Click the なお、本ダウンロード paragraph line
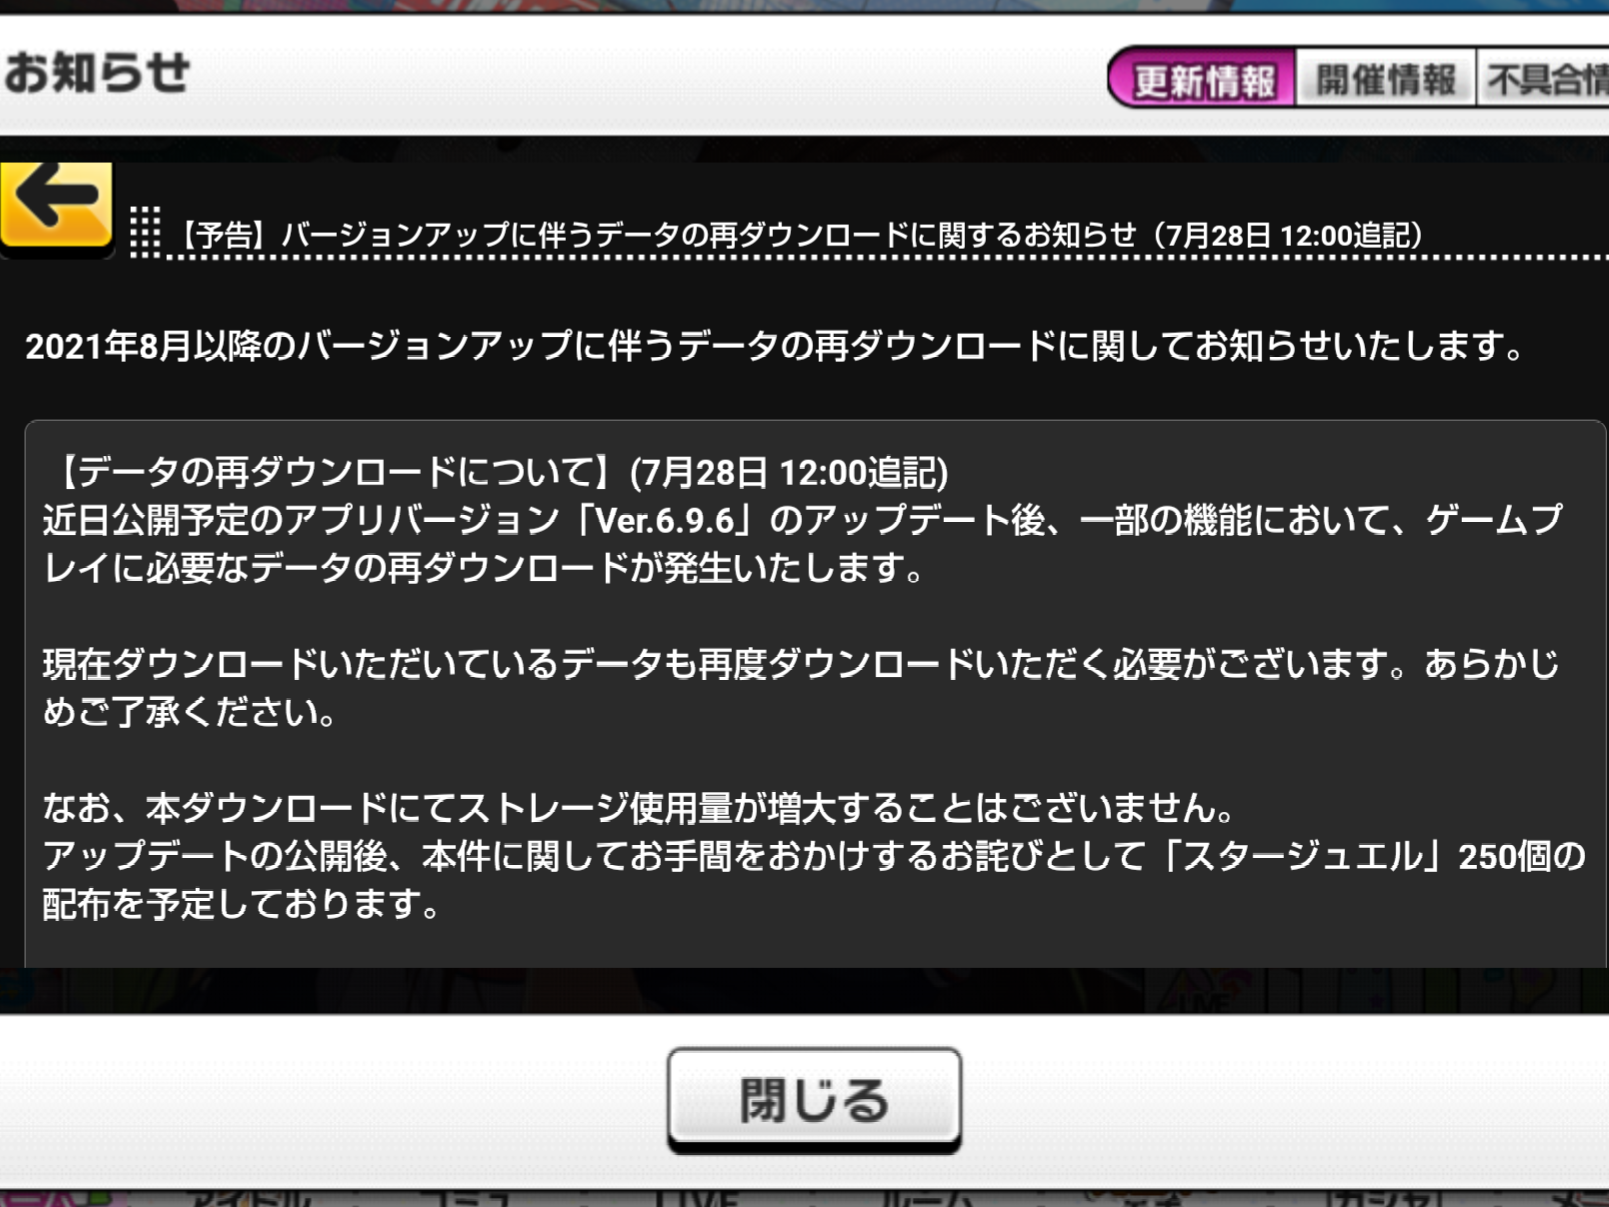1609x1207 pixels. pos(641,808)
